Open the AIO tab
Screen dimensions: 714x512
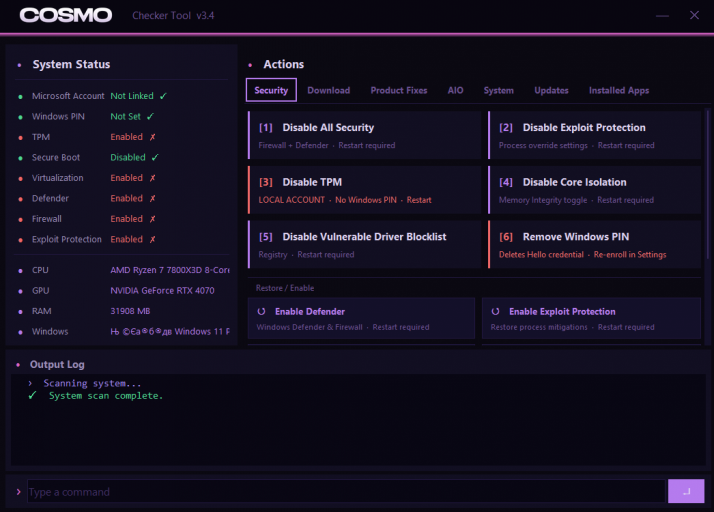click(x=455, y=90)
